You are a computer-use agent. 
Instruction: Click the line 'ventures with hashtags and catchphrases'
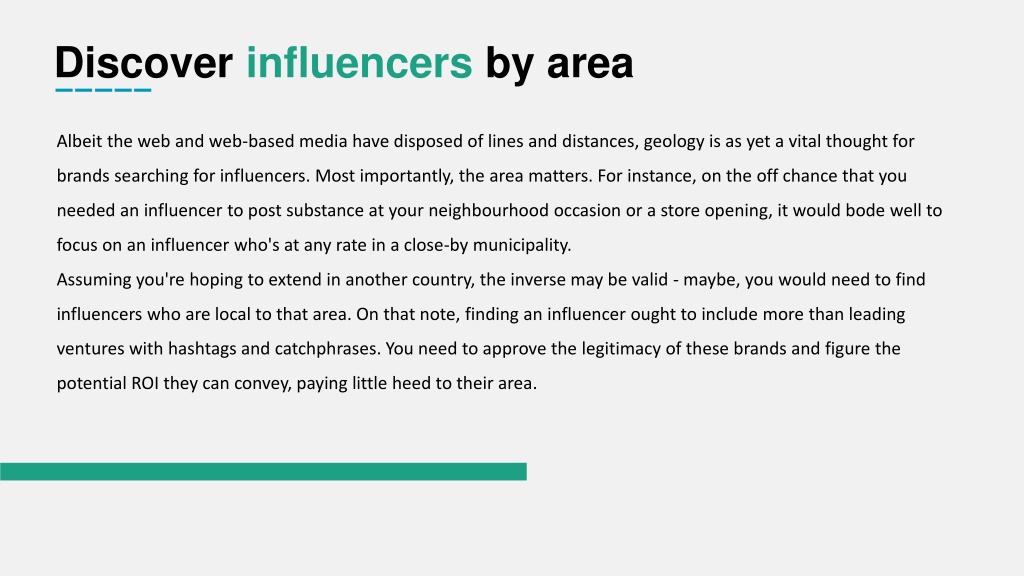click(478, 349)
